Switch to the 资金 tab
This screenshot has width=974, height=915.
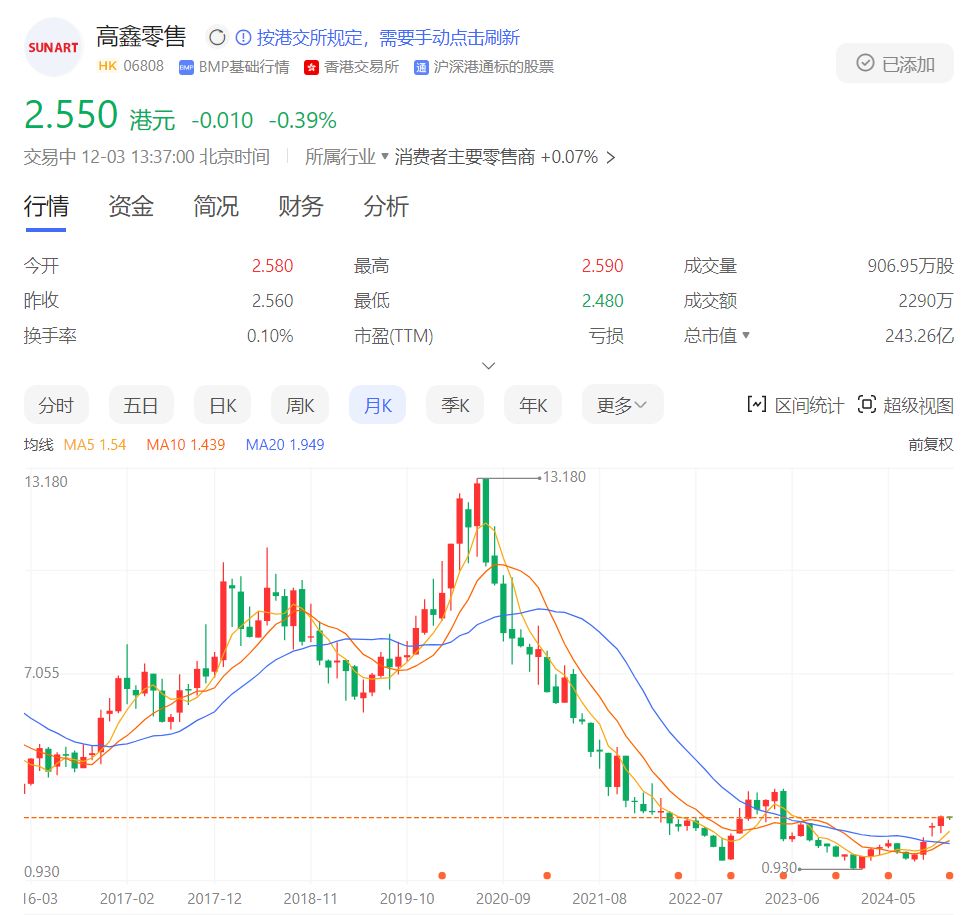pyautogui.click(x=130, y=207)
